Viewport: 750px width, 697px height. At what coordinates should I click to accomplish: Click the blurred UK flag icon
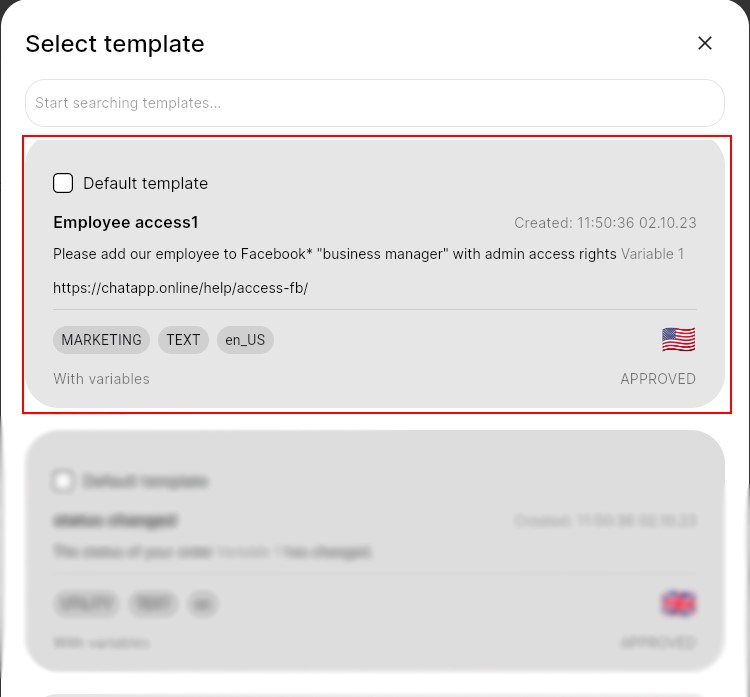point(678,604)
